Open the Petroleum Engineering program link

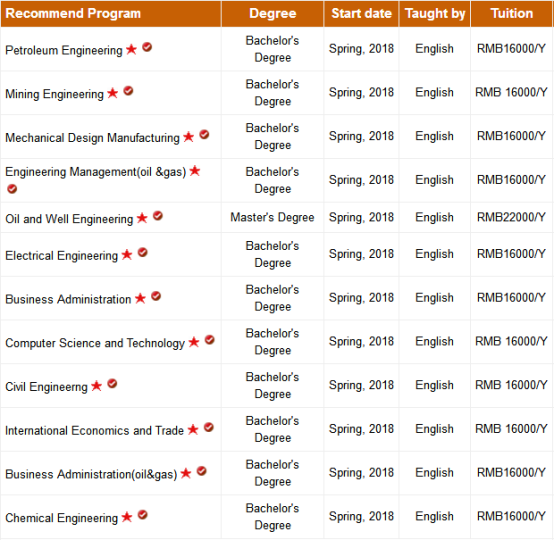pos(64,50)
